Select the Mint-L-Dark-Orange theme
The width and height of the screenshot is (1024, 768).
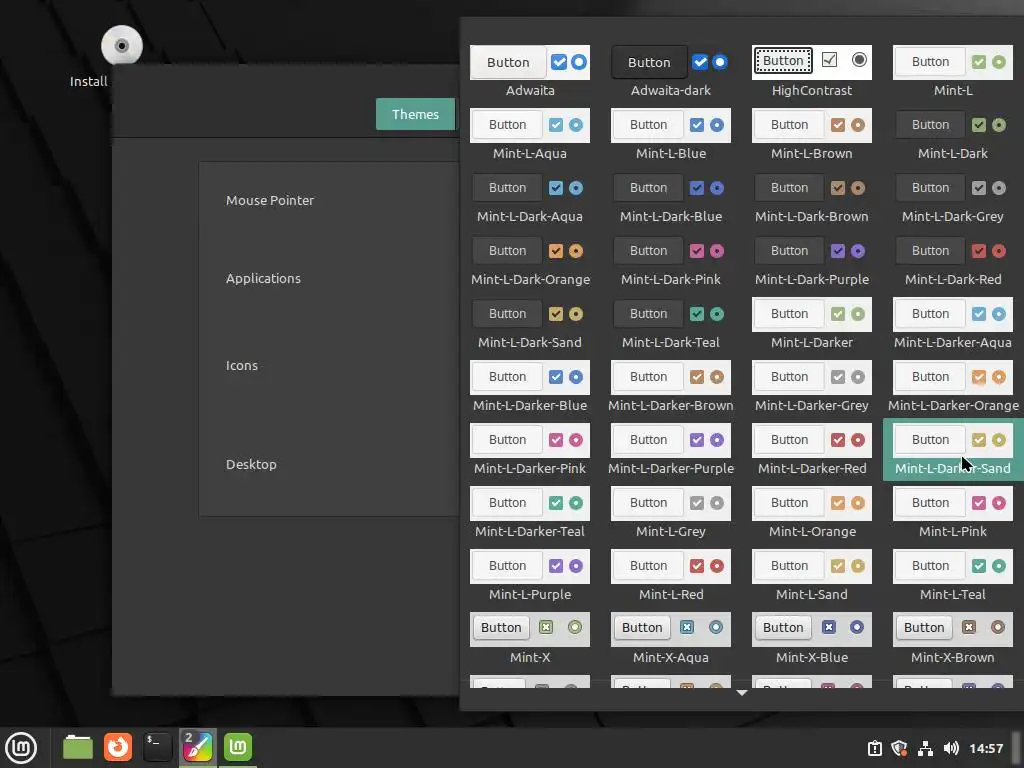coord(530,261)
